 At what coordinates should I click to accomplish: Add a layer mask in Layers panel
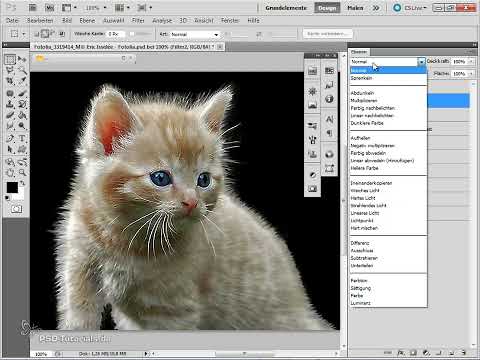click(413, 353)
